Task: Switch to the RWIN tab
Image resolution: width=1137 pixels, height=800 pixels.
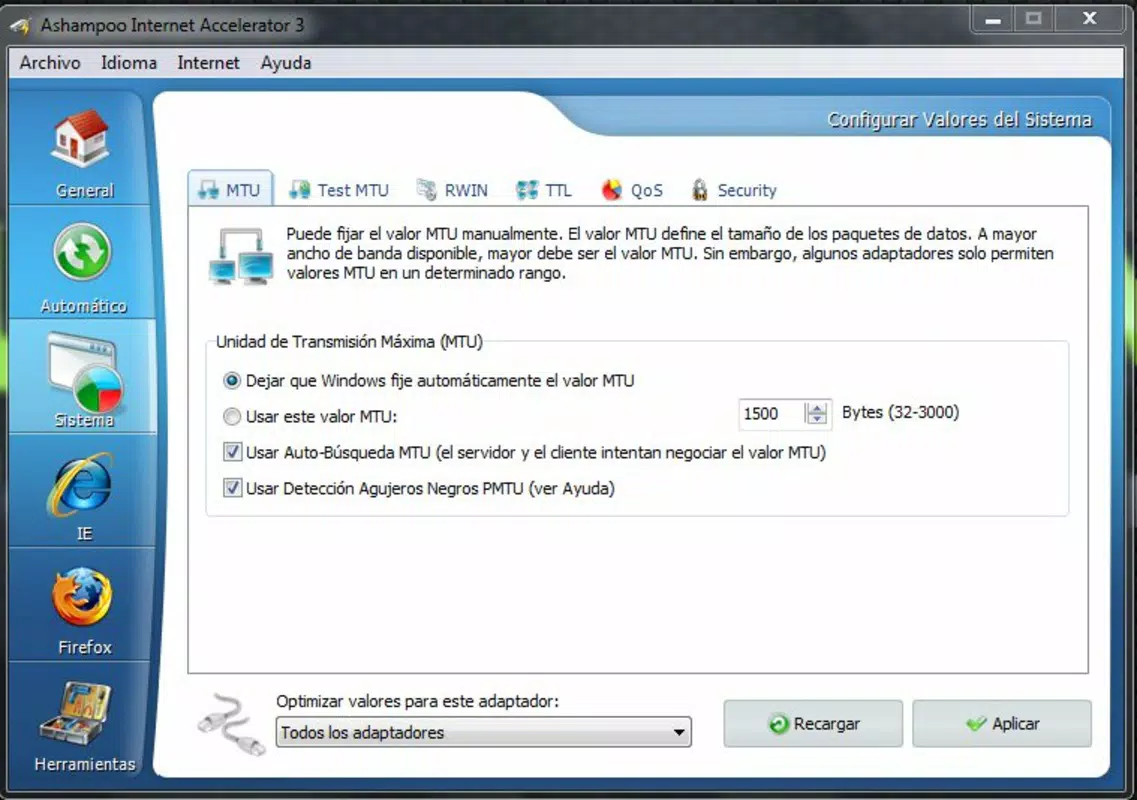Action: [x=452, y=190]
